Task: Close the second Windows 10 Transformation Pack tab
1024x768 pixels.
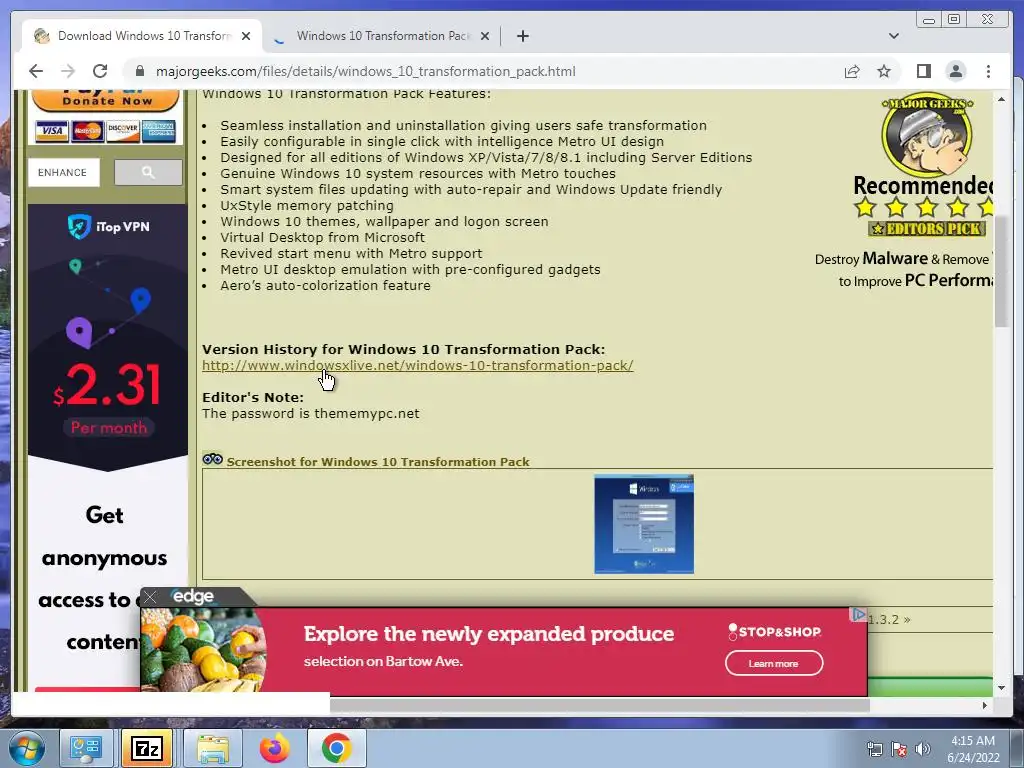Action: coord(485,36)
